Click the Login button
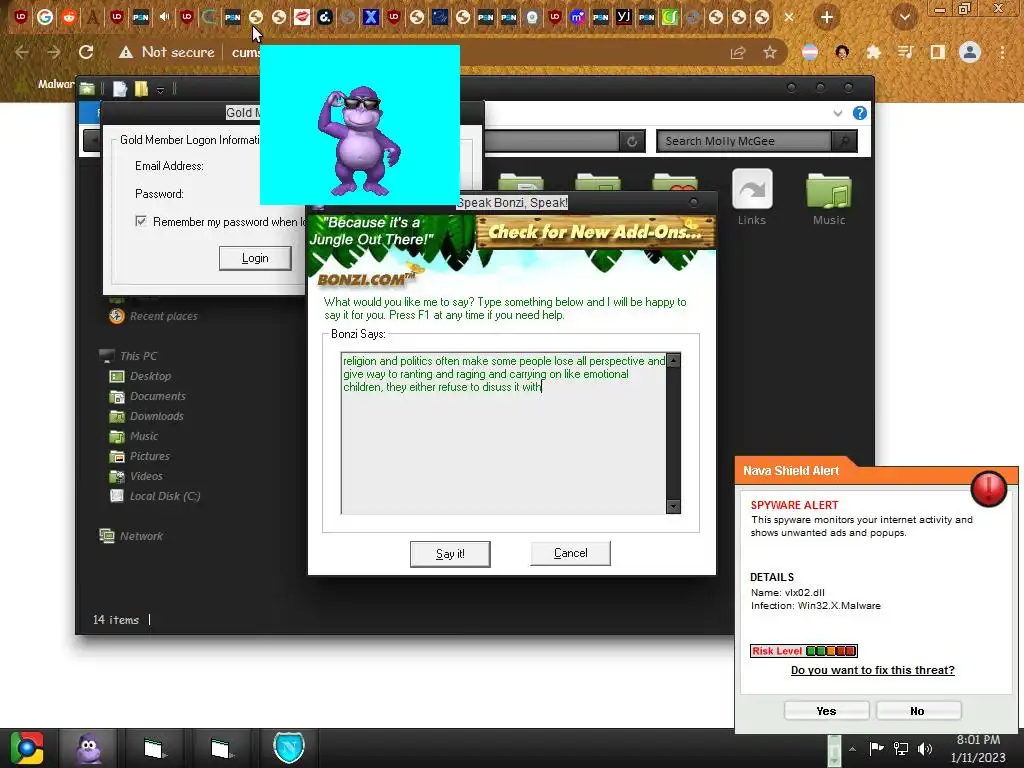This screenshot has height=768, width=1024. 255,258
